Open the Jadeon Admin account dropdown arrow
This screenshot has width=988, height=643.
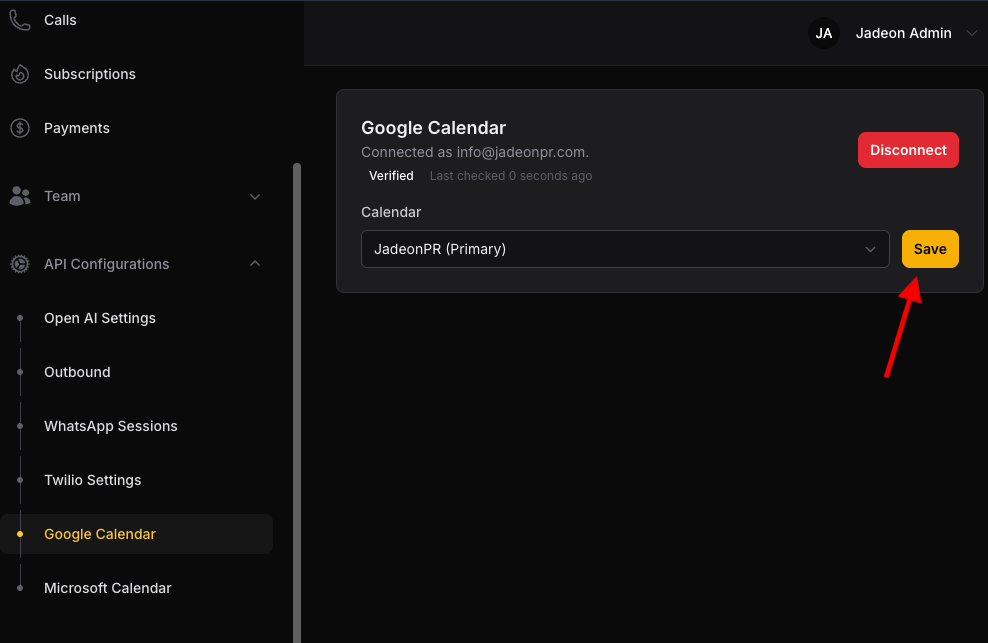[971, 33]
